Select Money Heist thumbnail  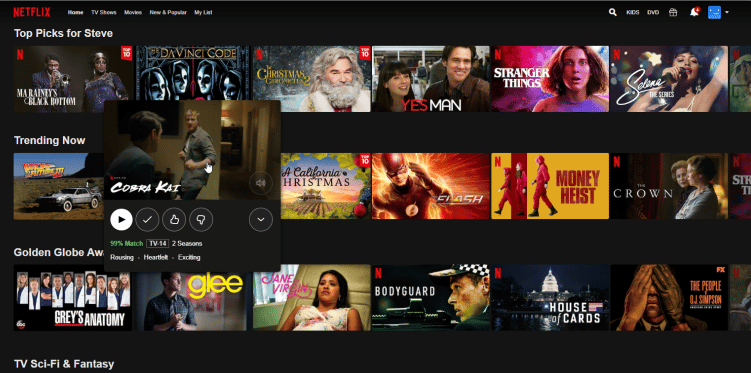click(550, 186)
